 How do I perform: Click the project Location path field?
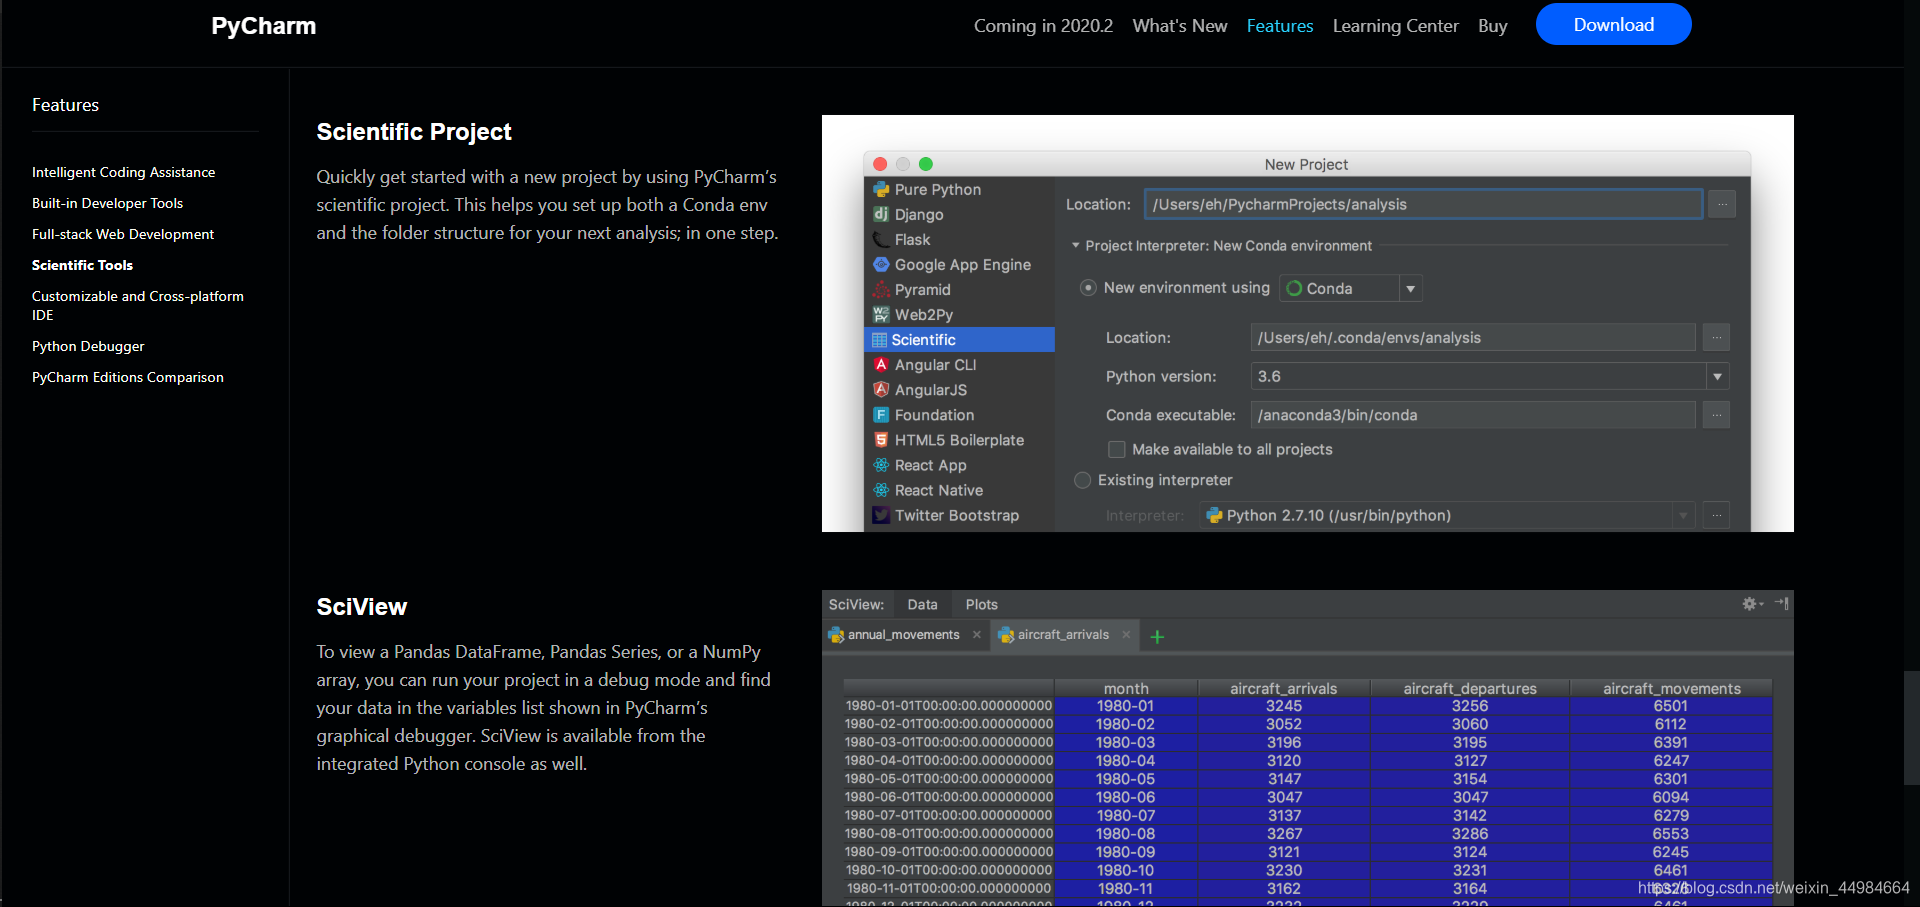pos(1423,204)
